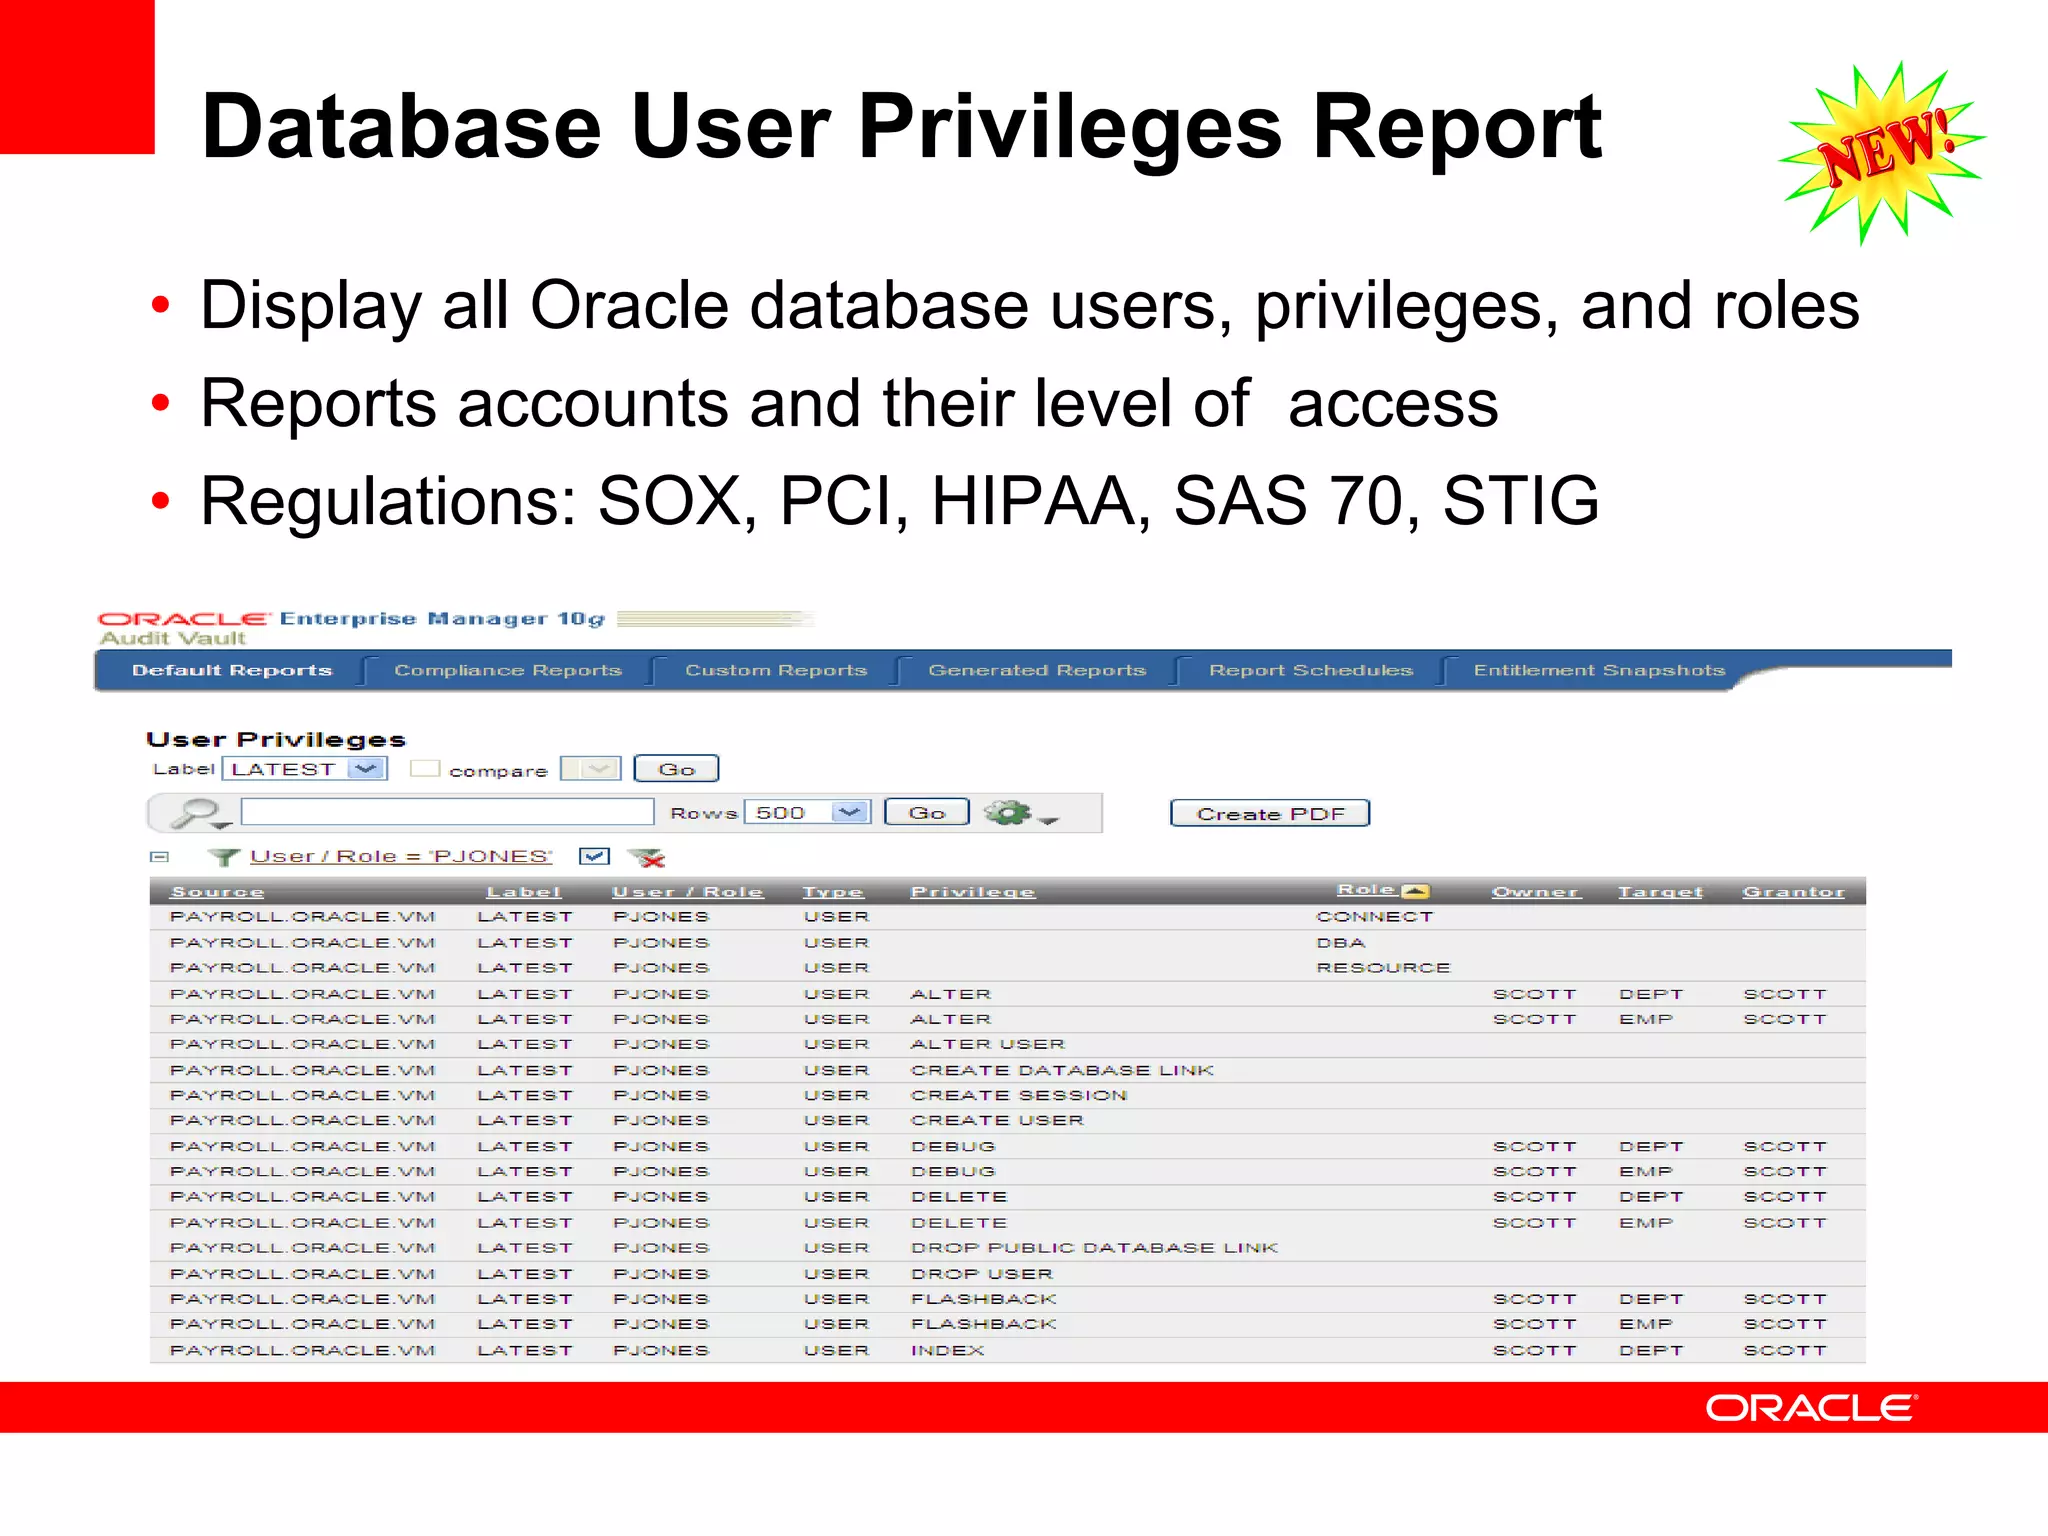Click the ALTER USER privilege cell

click(x=988, y=1044)
